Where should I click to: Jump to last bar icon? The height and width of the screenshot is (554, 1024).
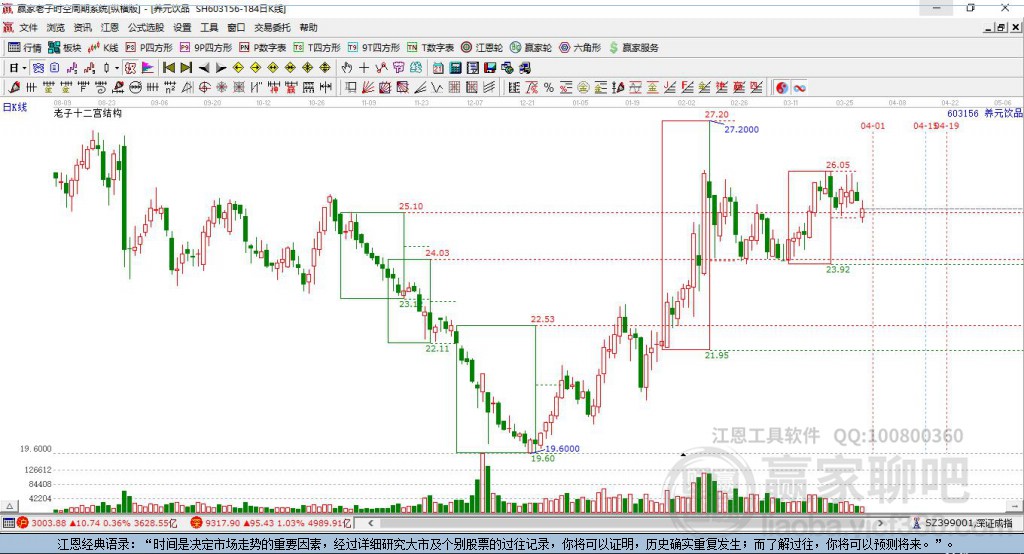(186, 68)
